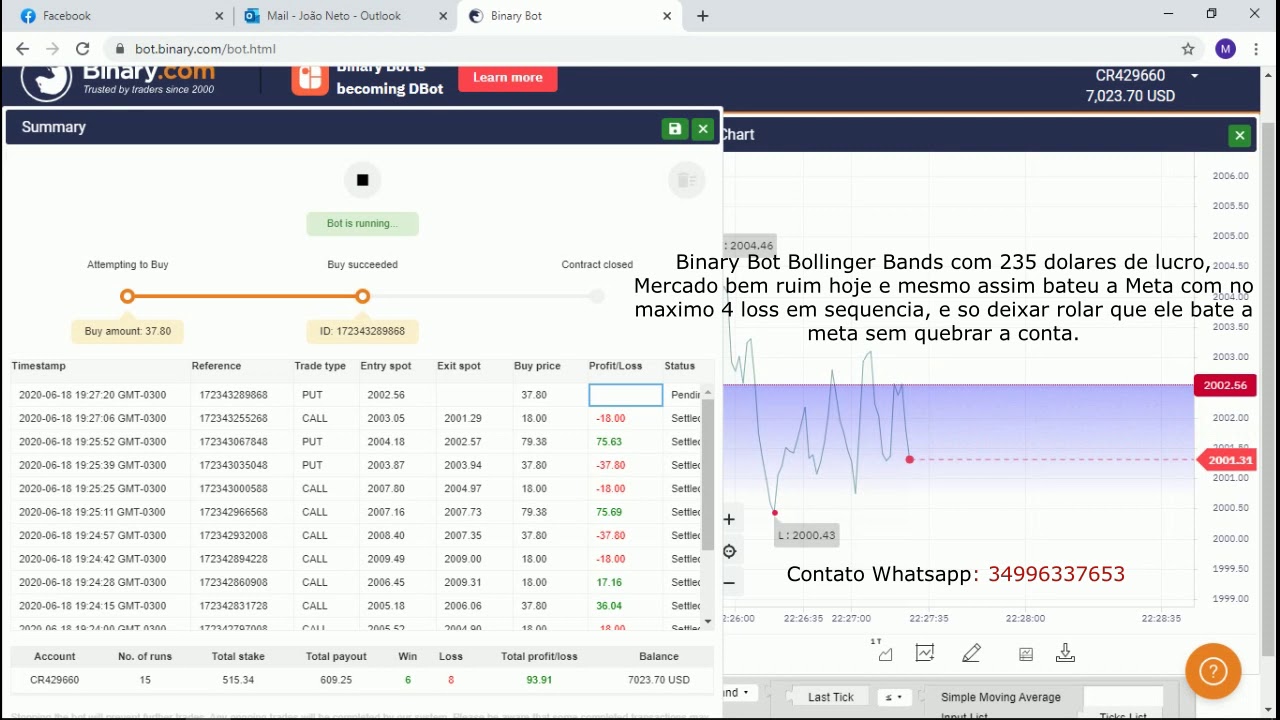Screen dimensions: 1280x720
Task: Click the empty Profit/Loss cell of the pending trade
Action: (625, 395)
